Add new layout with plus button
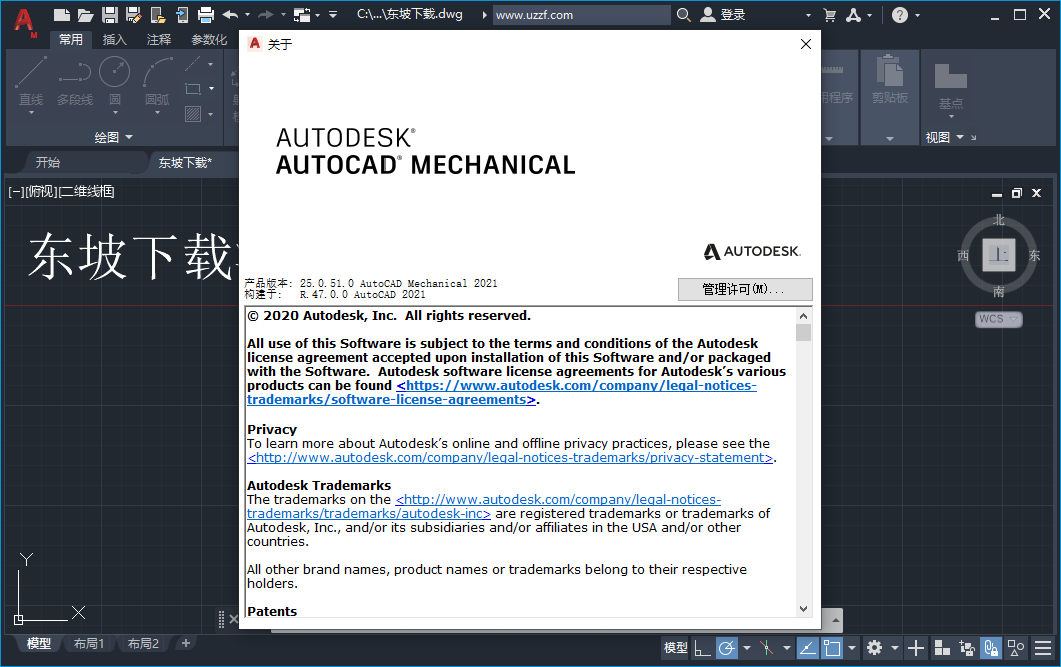 [186, 643]
